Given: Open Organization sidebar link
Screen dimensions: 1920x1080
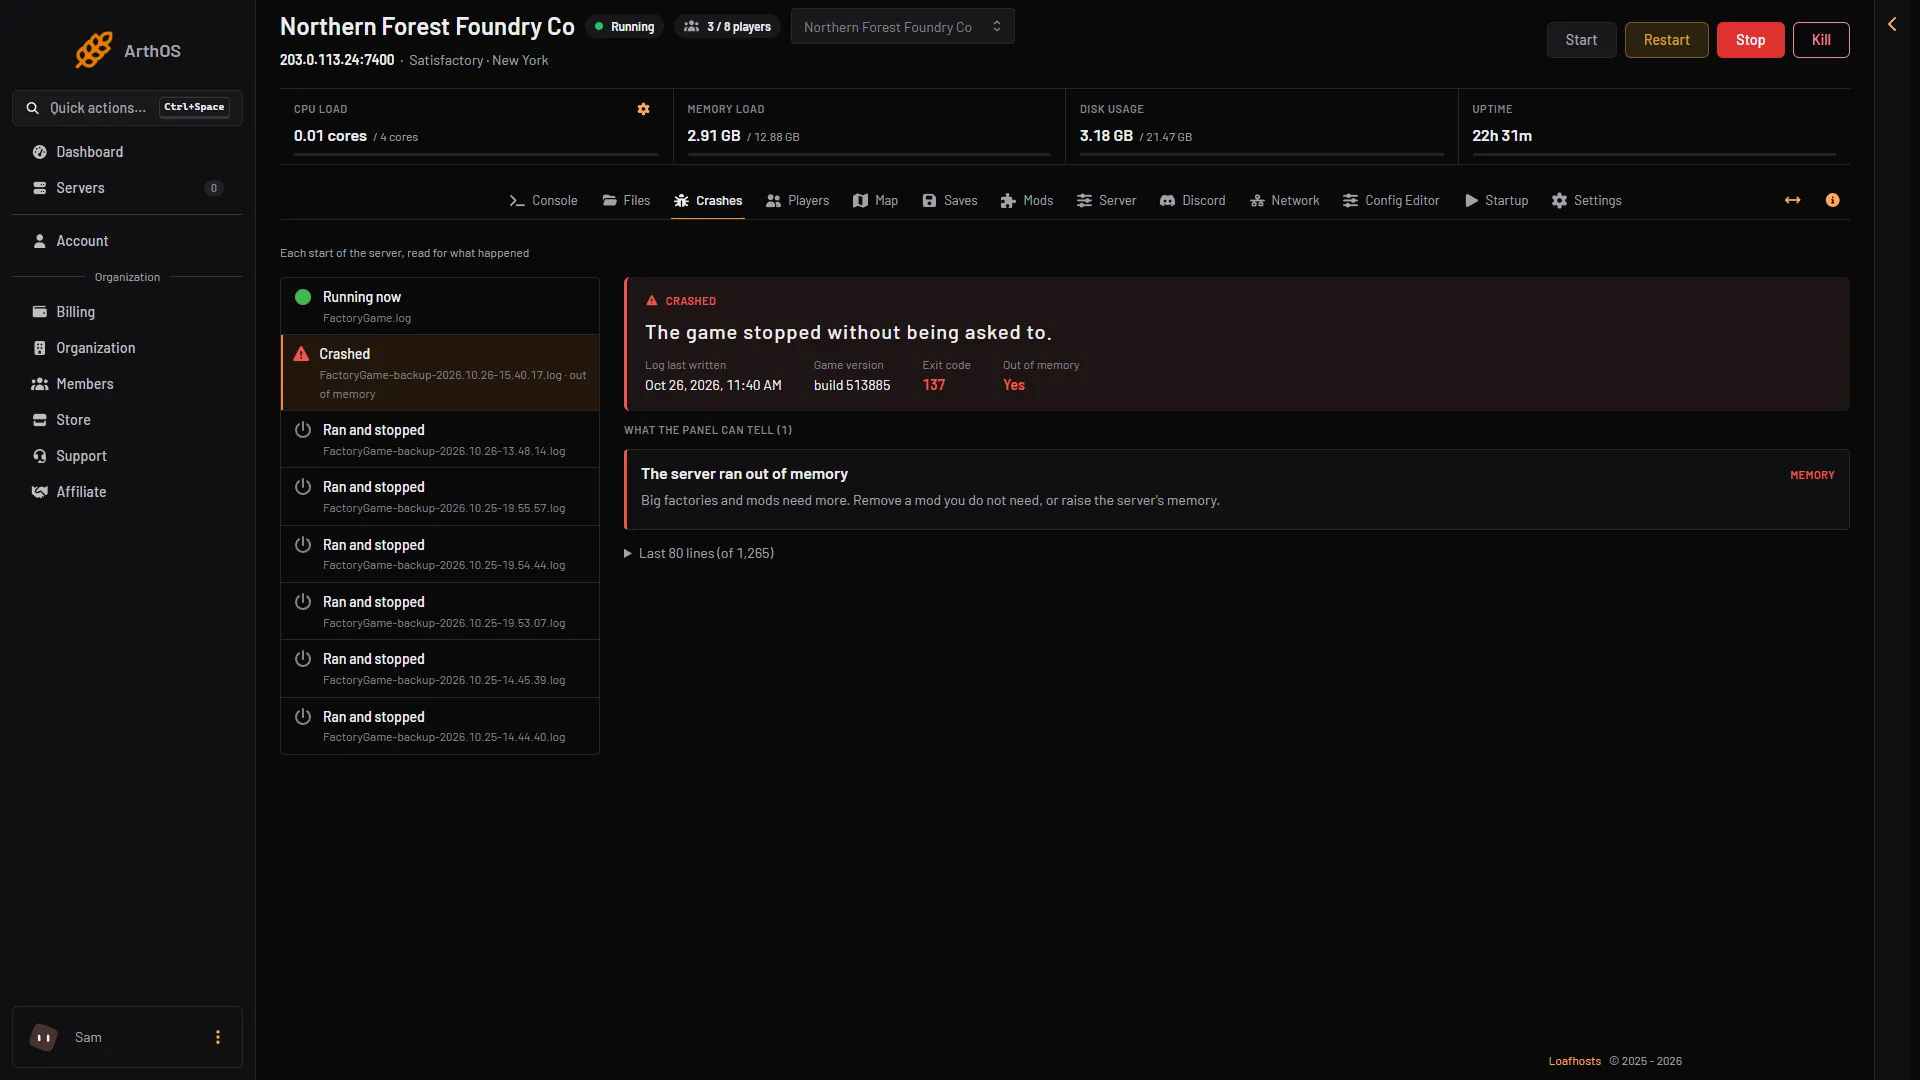Looking at the screenshot, I should (127, 348).
